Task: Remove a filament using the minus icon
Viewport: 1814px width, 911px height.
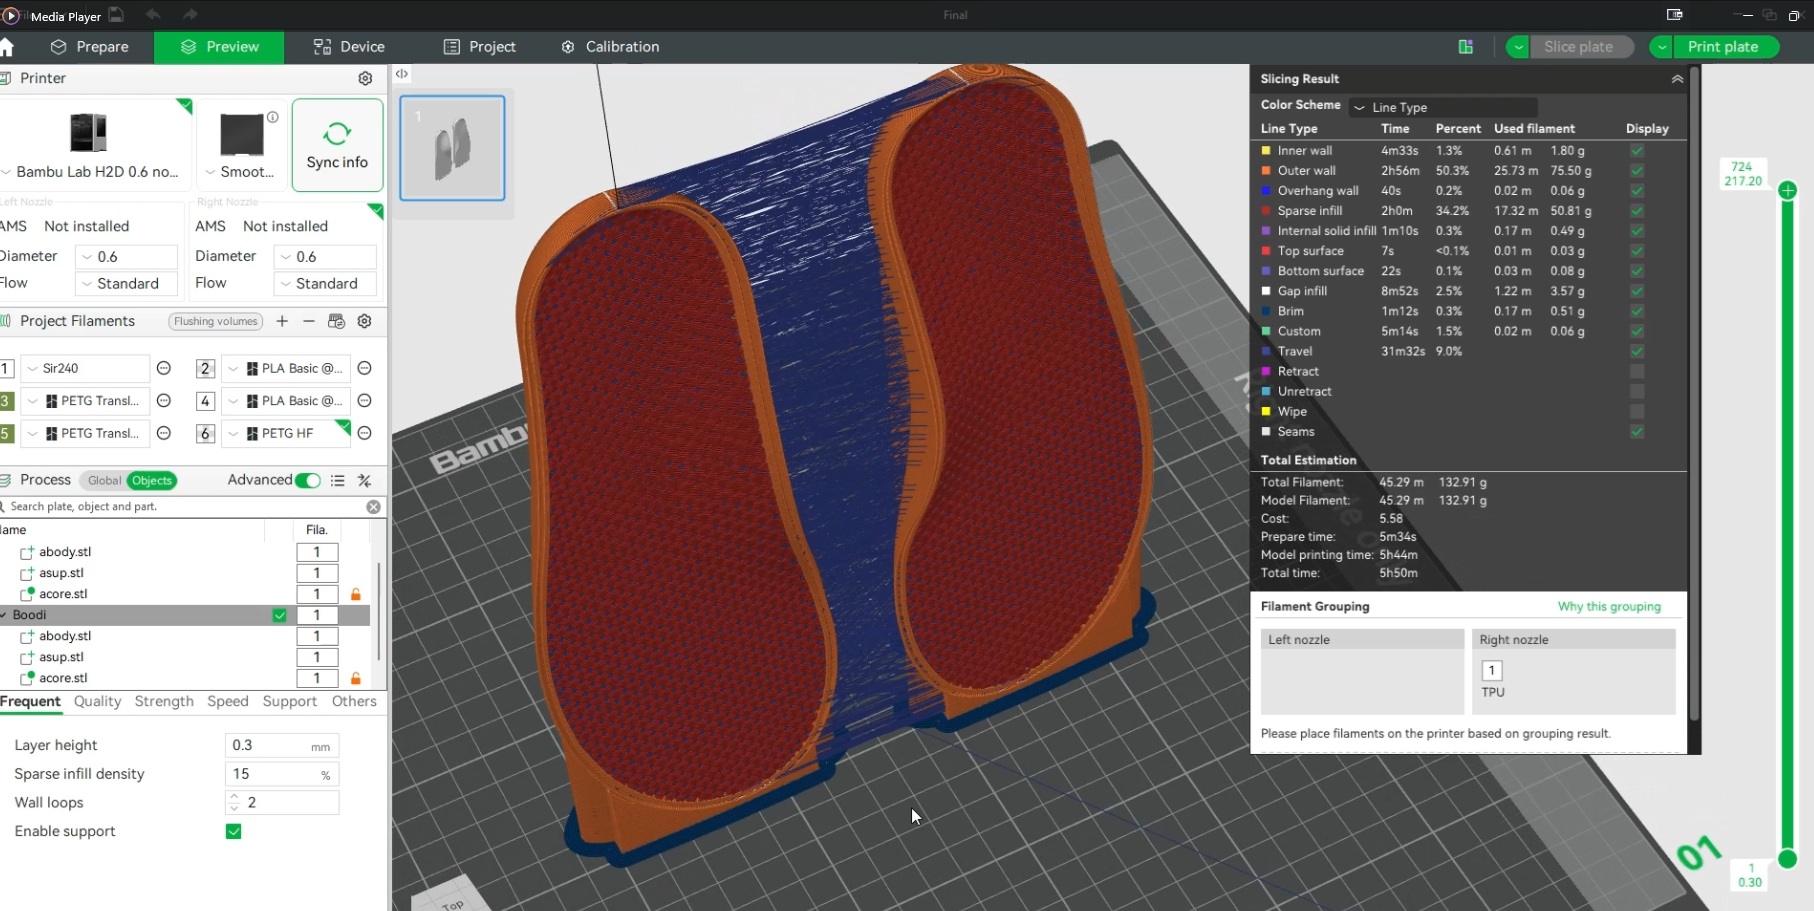Action: (x=309, y=321)
